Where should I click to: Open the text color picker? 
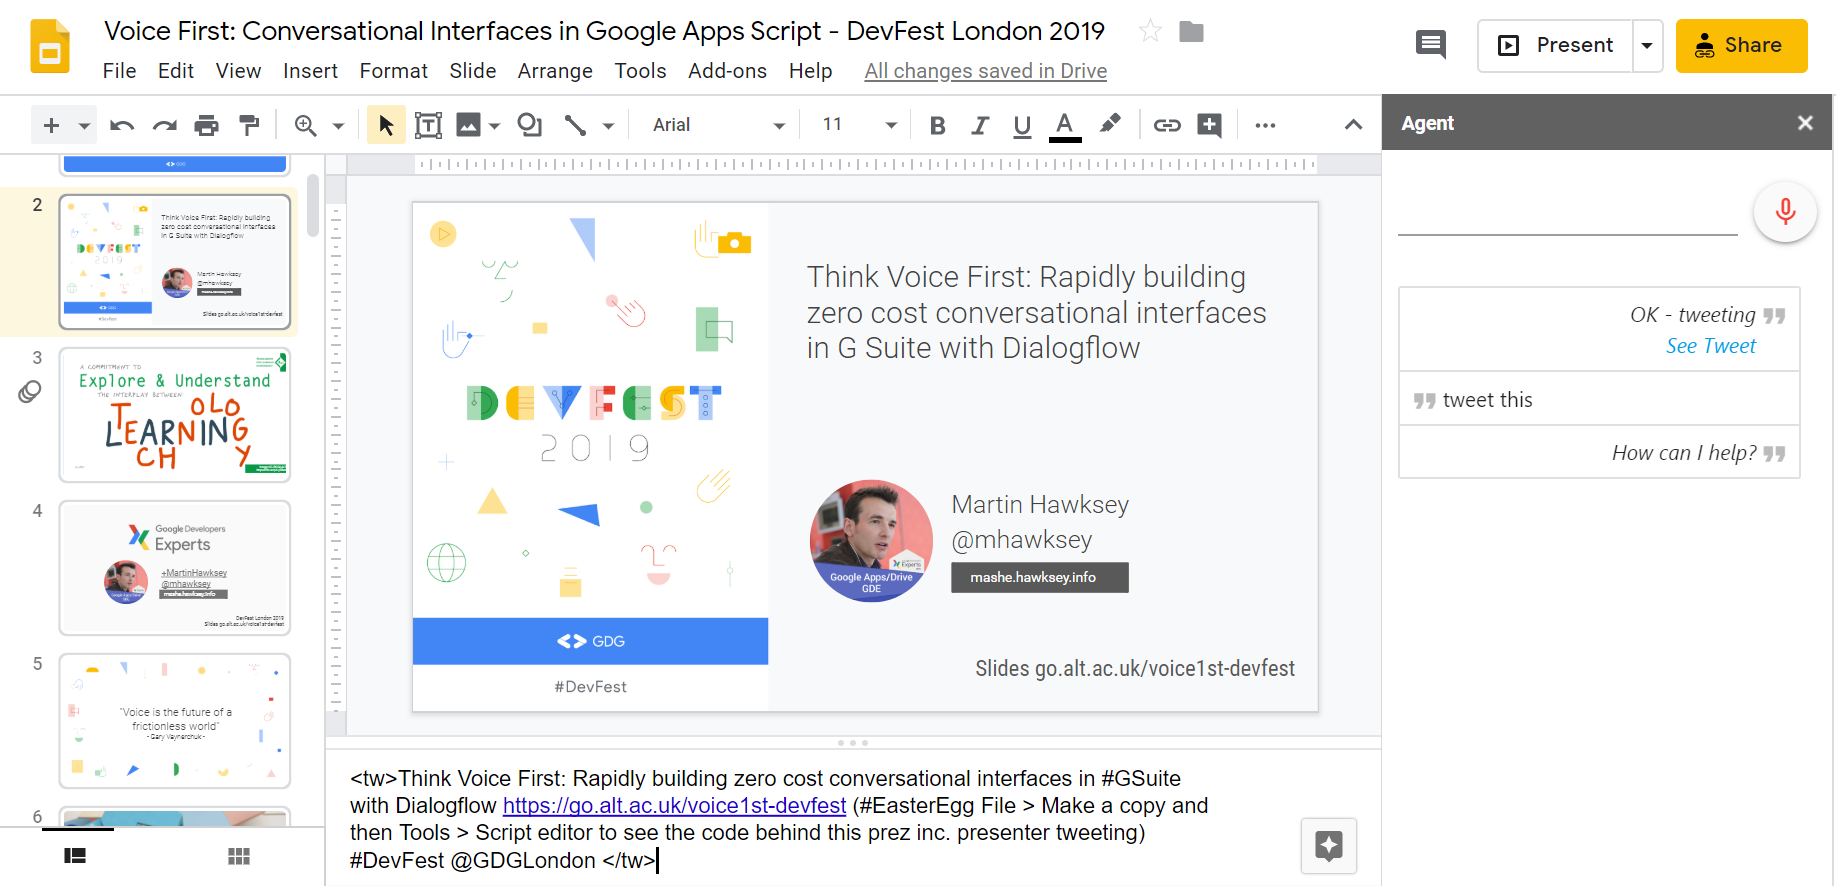tap(1065, 126)
